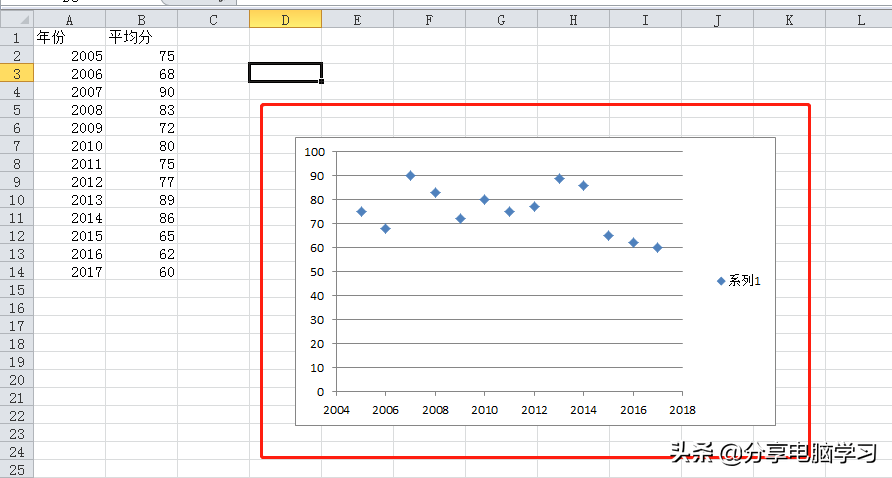
Task: Click the select-all corner of the sheet
Action: (16, 20)
